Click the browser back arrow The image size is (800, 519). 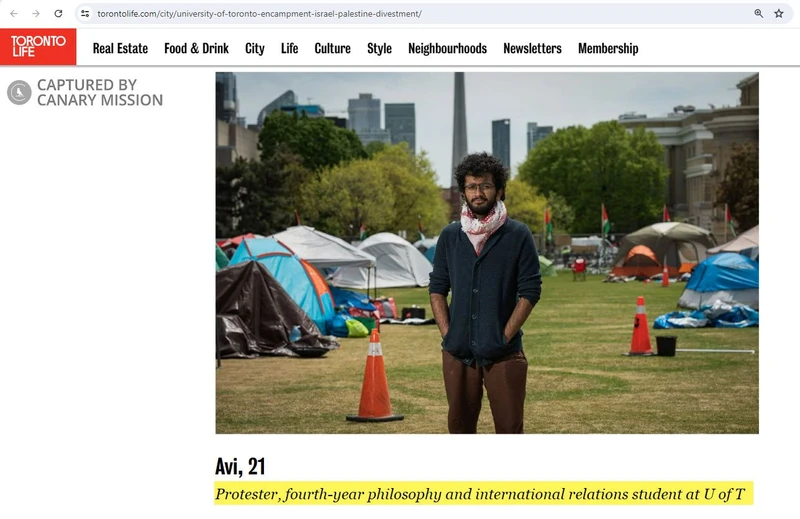point(14,14)
